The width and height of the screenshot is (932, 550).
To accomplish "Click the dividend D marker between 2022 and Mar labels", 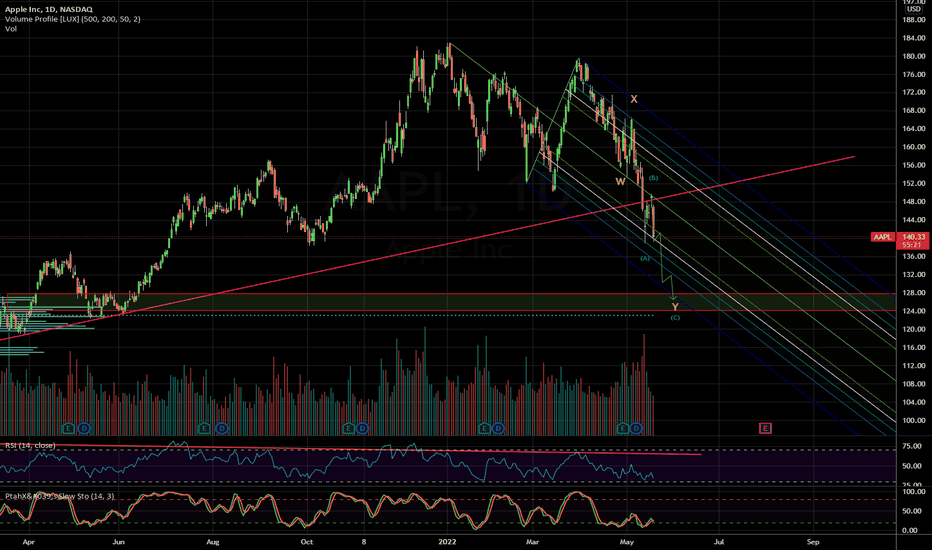I will (498, 428).
